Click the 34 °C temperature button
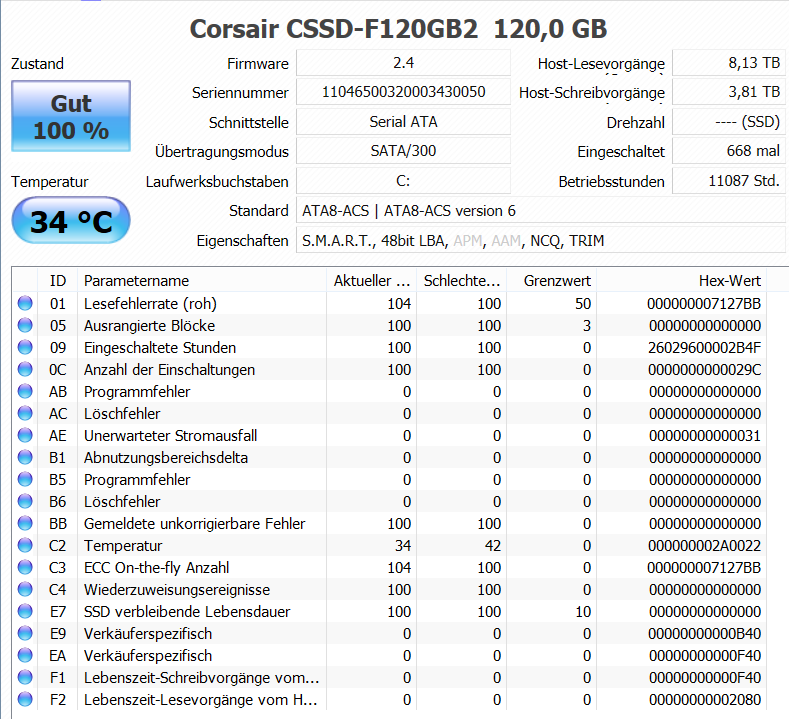 click(71, 221)
